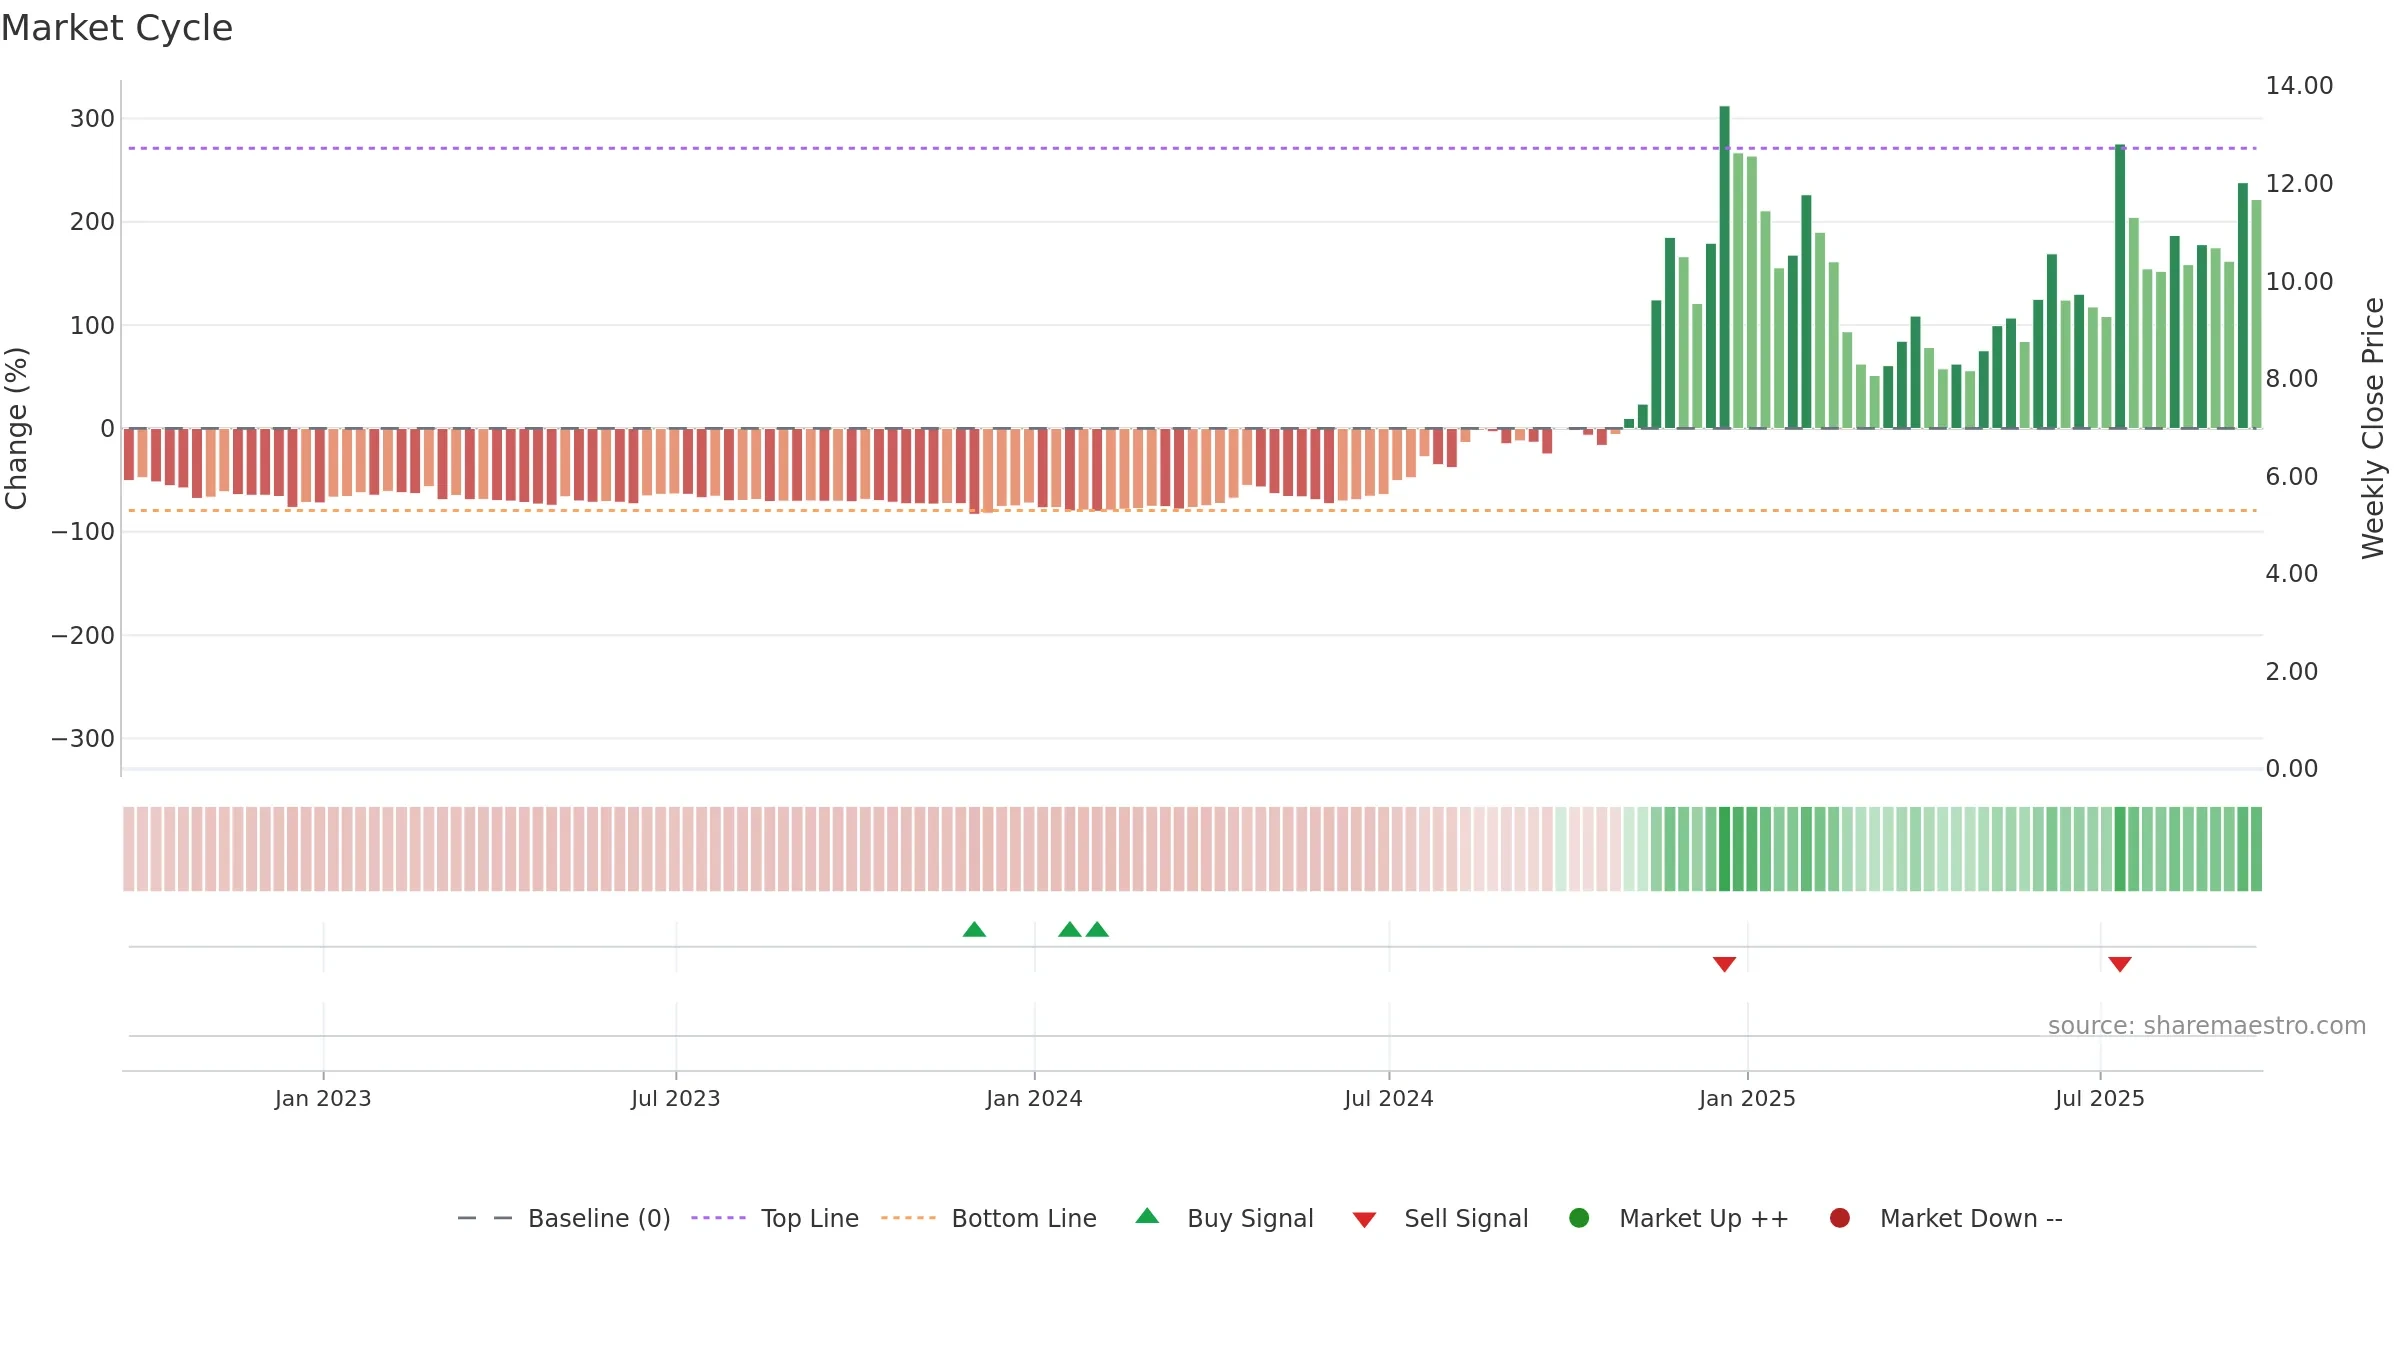Click the Baseline (0) dashed legend marker
2400x1350 pixels.
[485, 1218]
